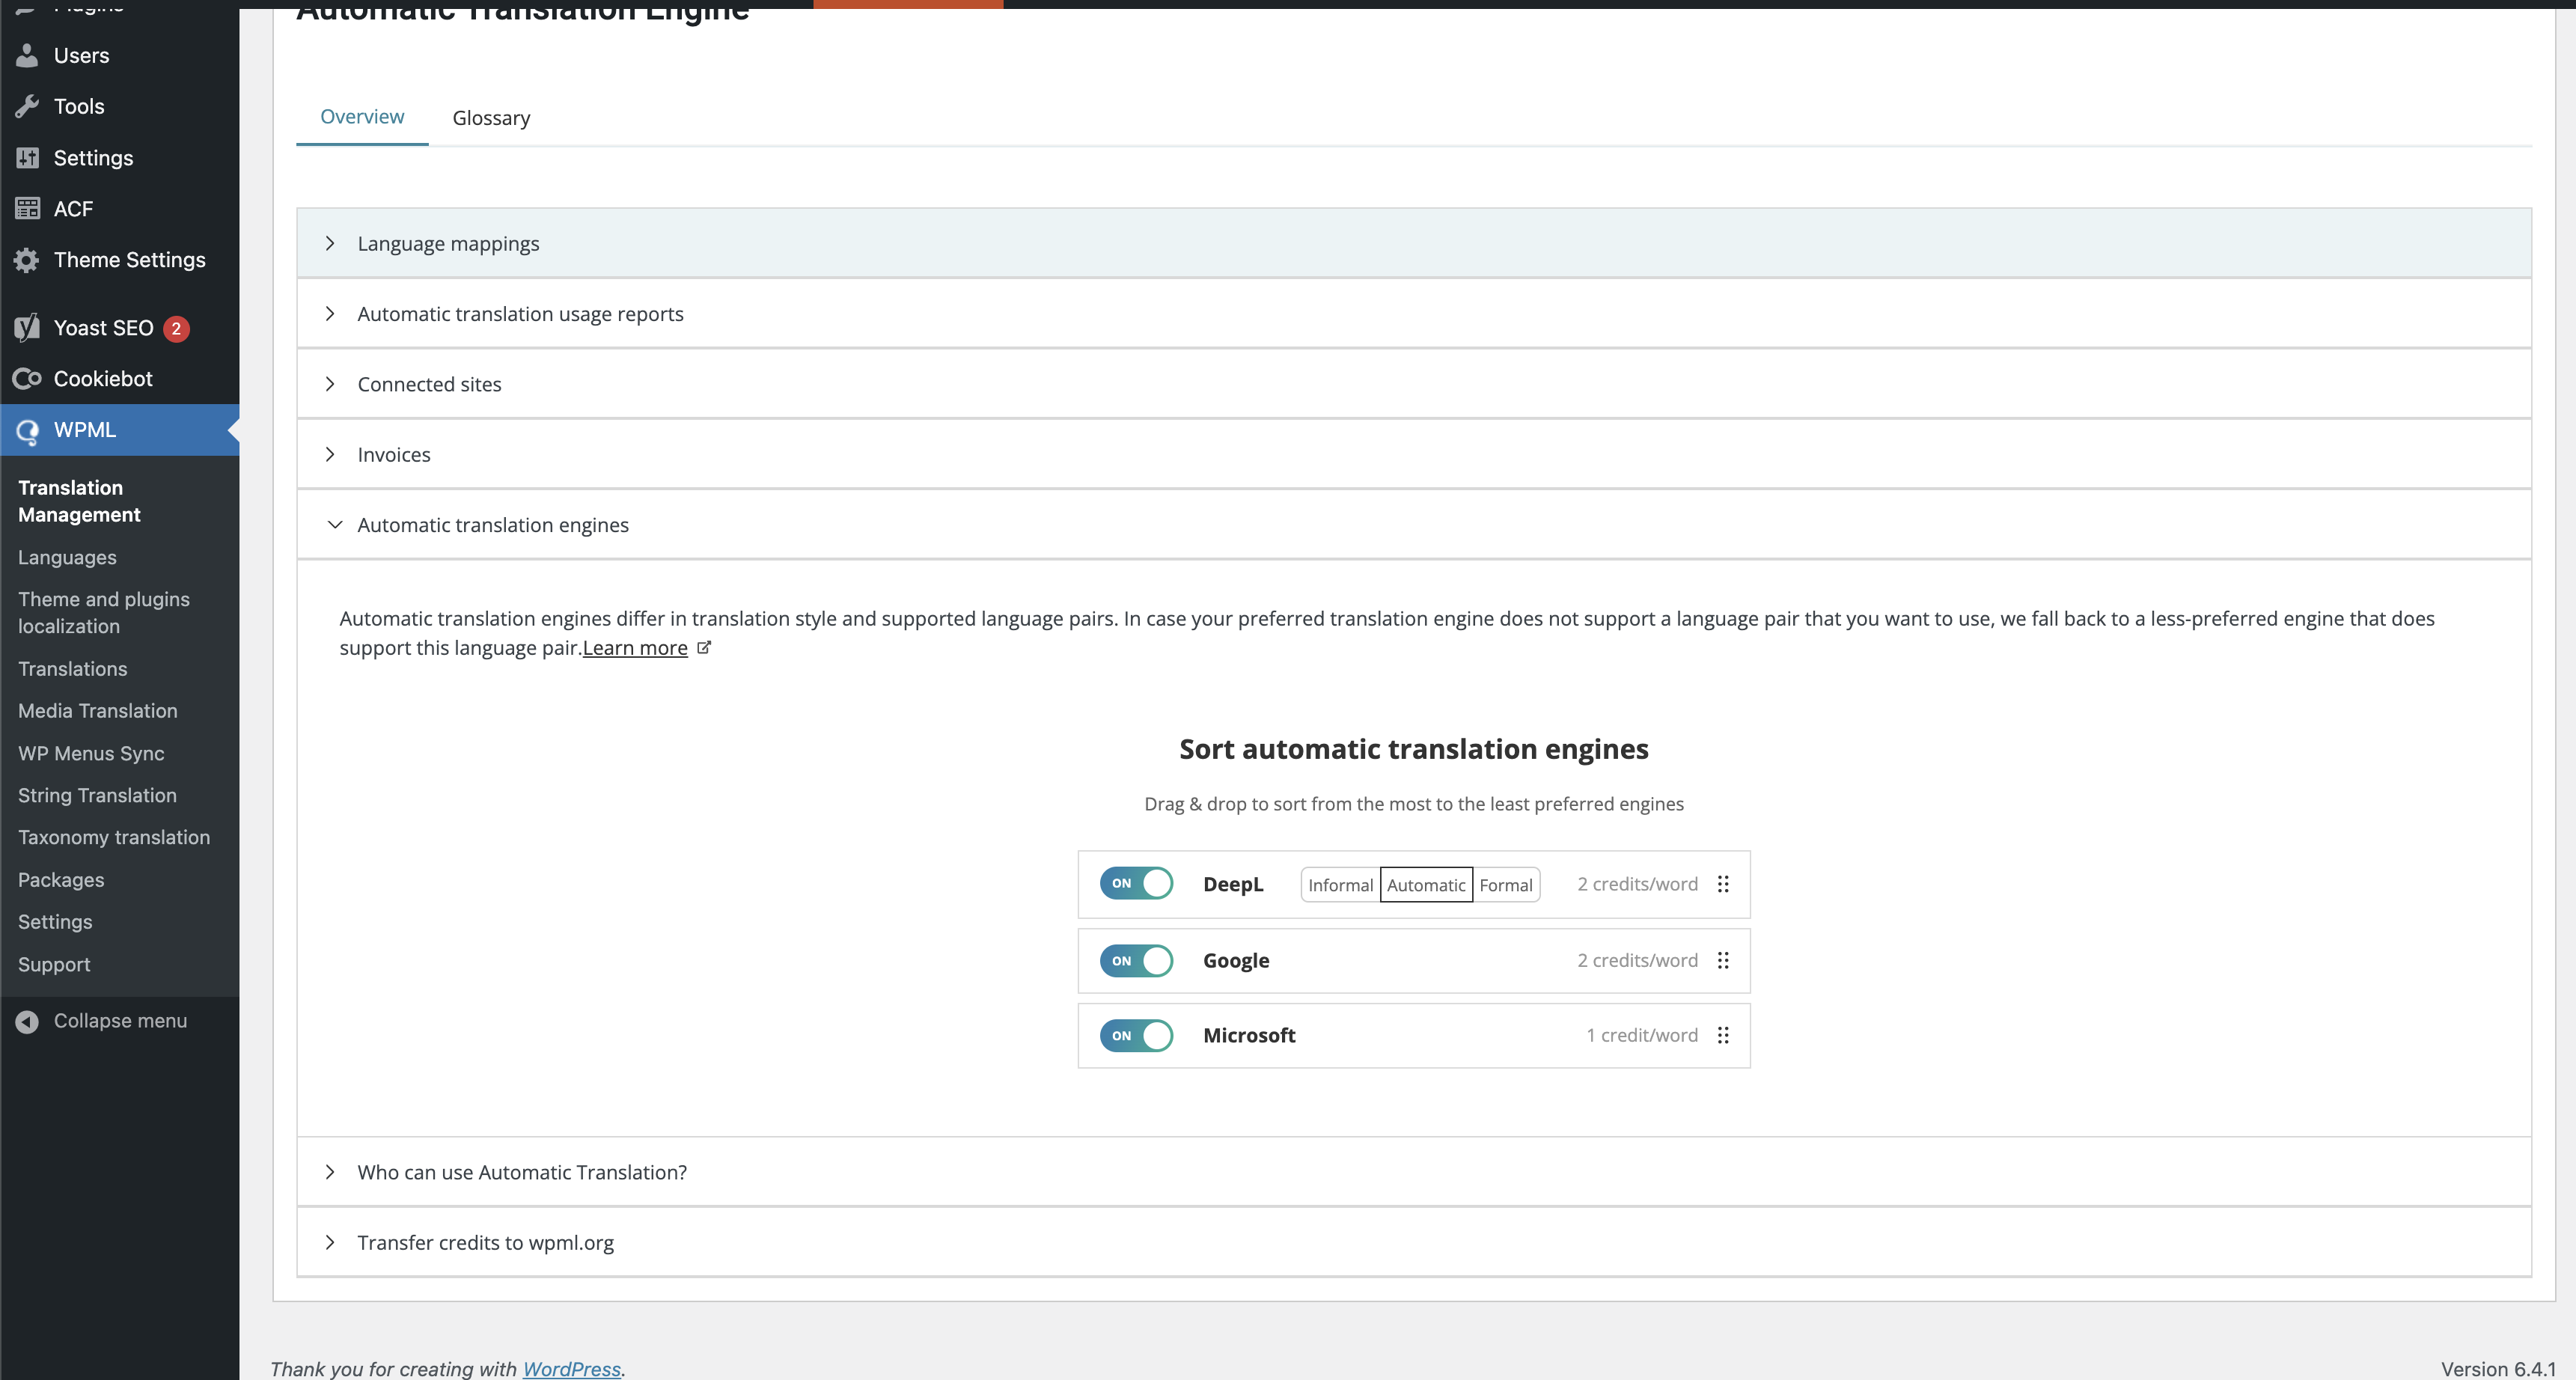Screen dimensions: 2576x1380
Task: Click the Settings sliders icon
Action: tap(27, 158)
